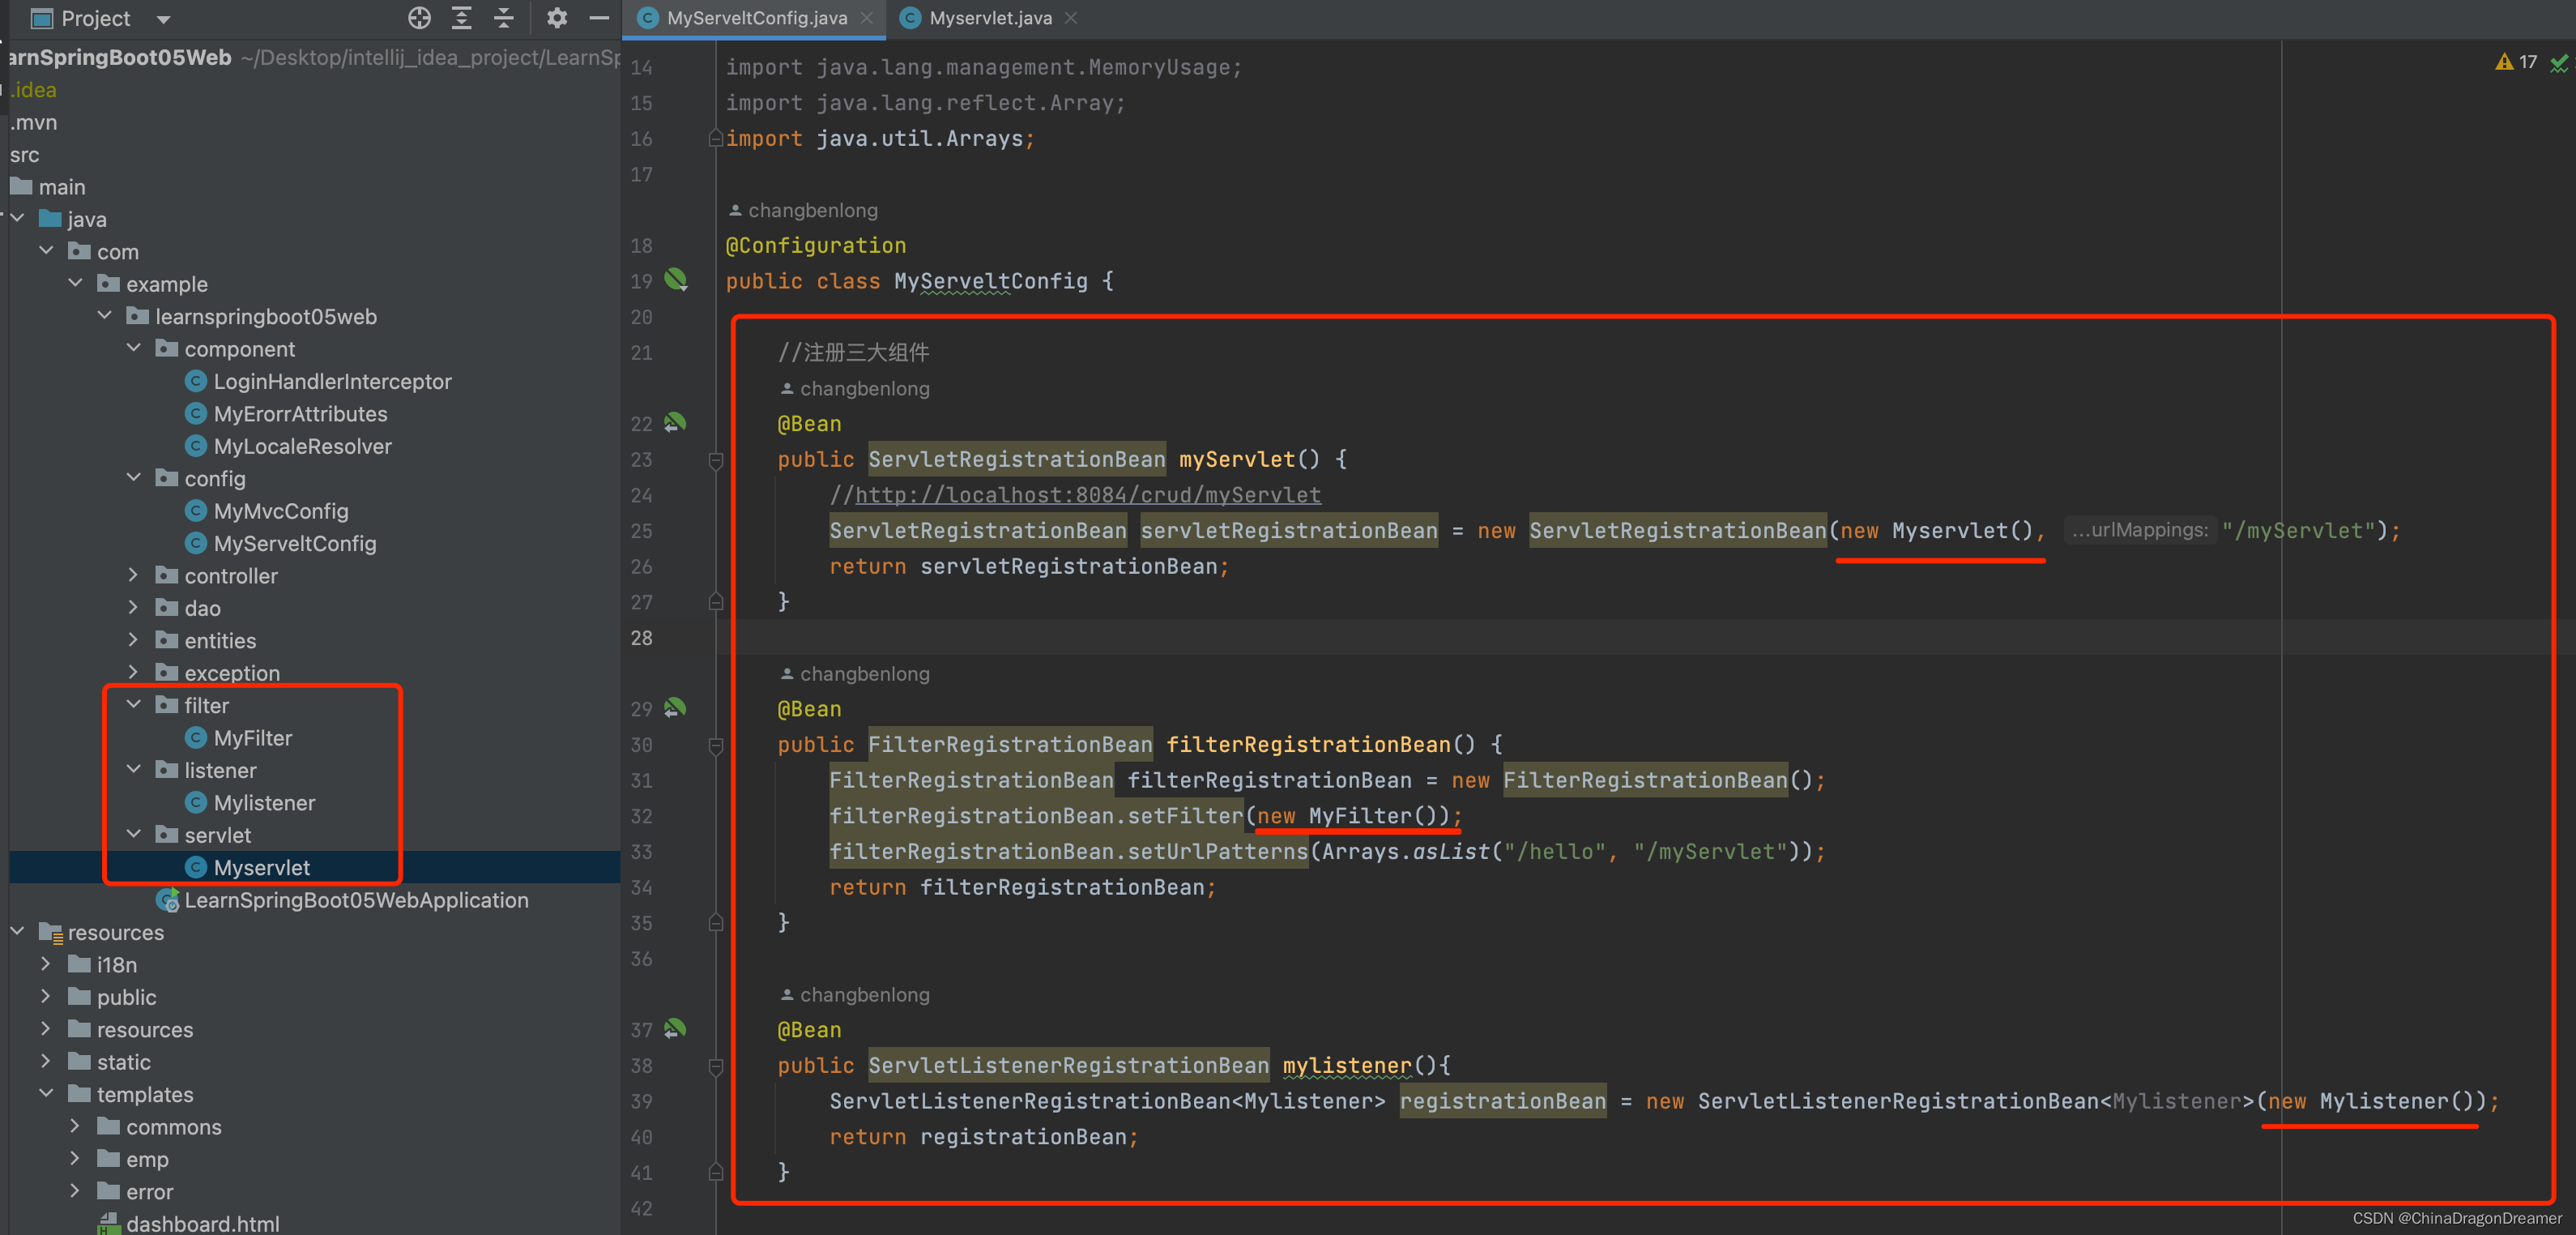Select MyServeltConfig in project tree
Viewport: 2576px width, 1235px height.
point(295,543)
